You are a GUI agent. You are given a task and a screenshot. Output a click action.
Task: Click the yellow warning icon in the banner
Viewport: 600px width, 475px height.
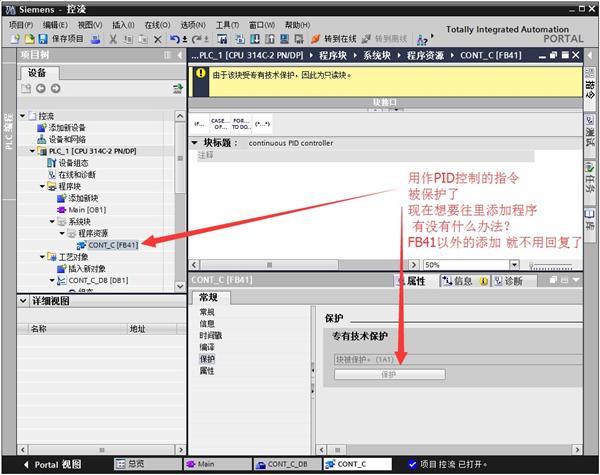point(201,73)
